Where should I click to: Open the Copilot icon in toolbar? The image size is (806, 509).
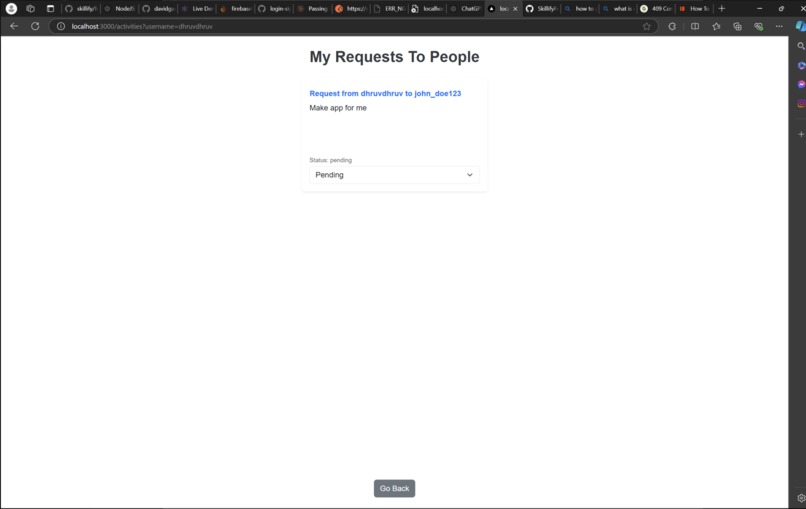point(800,26)
